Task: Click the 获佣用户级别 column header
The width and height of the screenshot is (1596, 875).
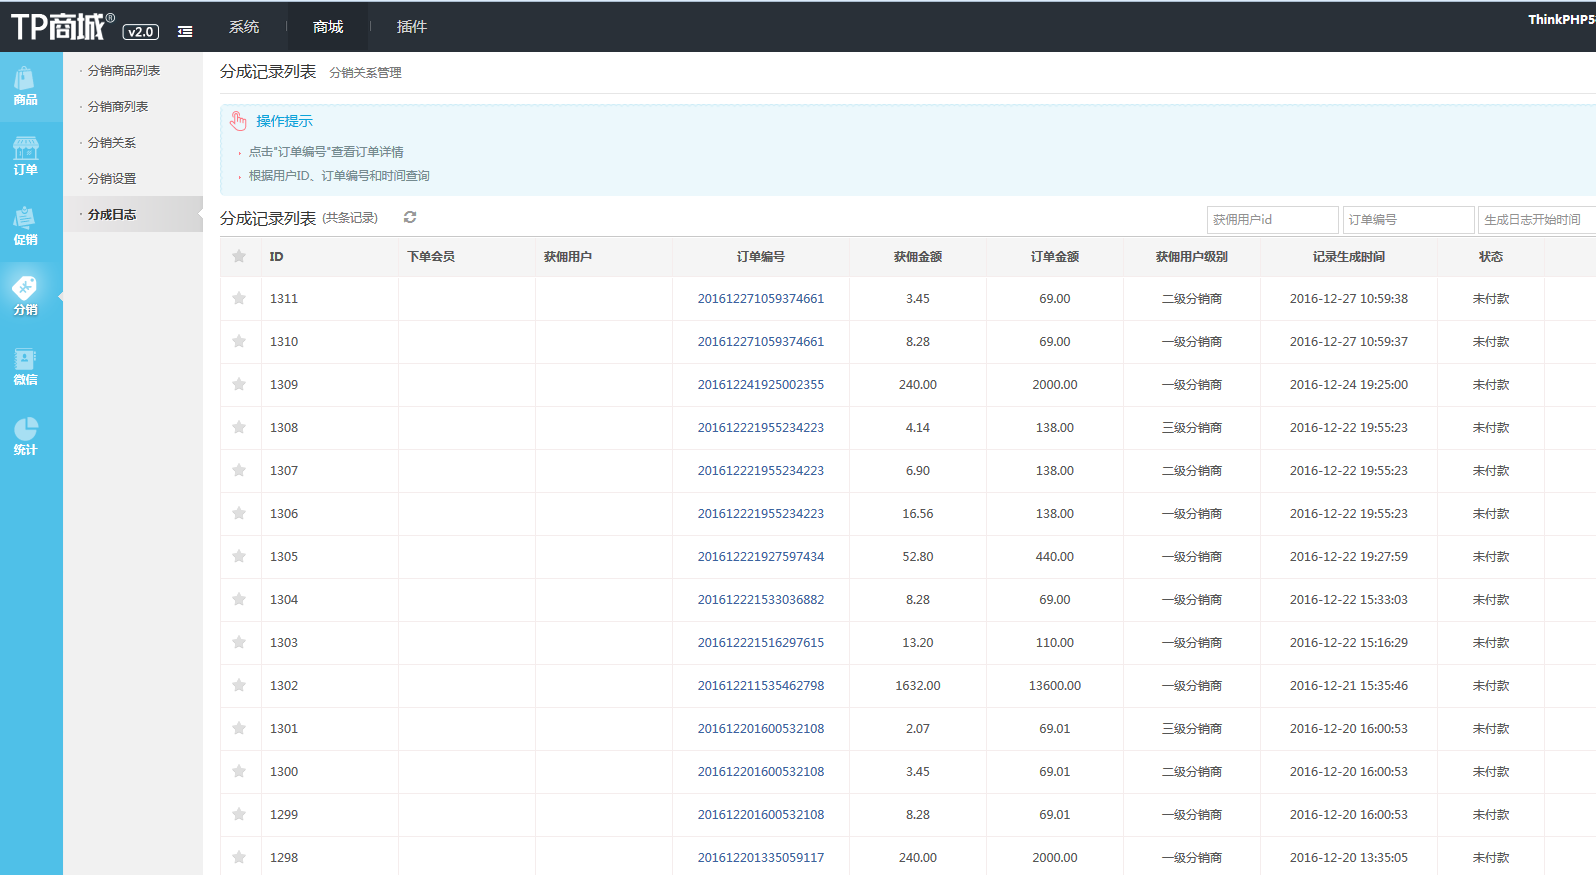Action: coord(1192,257)
